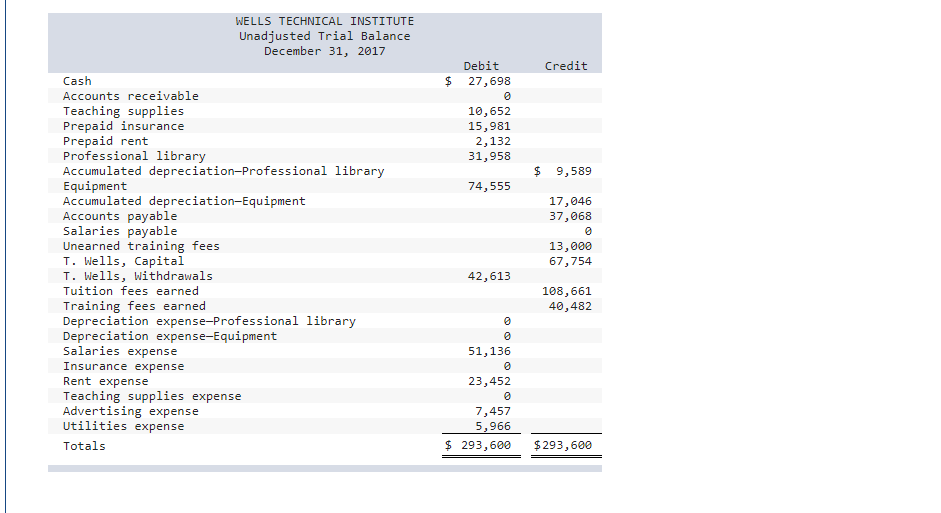941x513 pixels.
Task: Select the 51,136 Salaries expense amount
Action: [x=489, y=351]
